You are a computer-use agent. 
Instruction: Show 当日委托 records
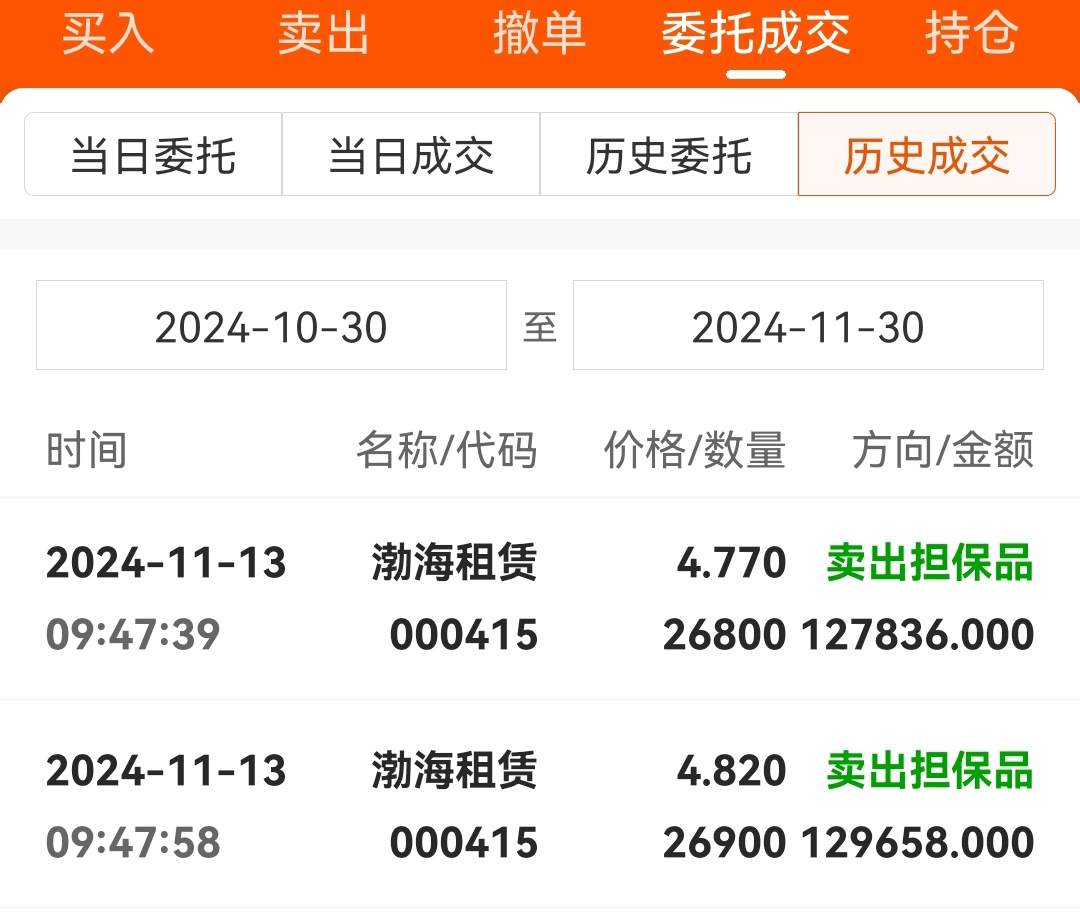tap(153, 154)
